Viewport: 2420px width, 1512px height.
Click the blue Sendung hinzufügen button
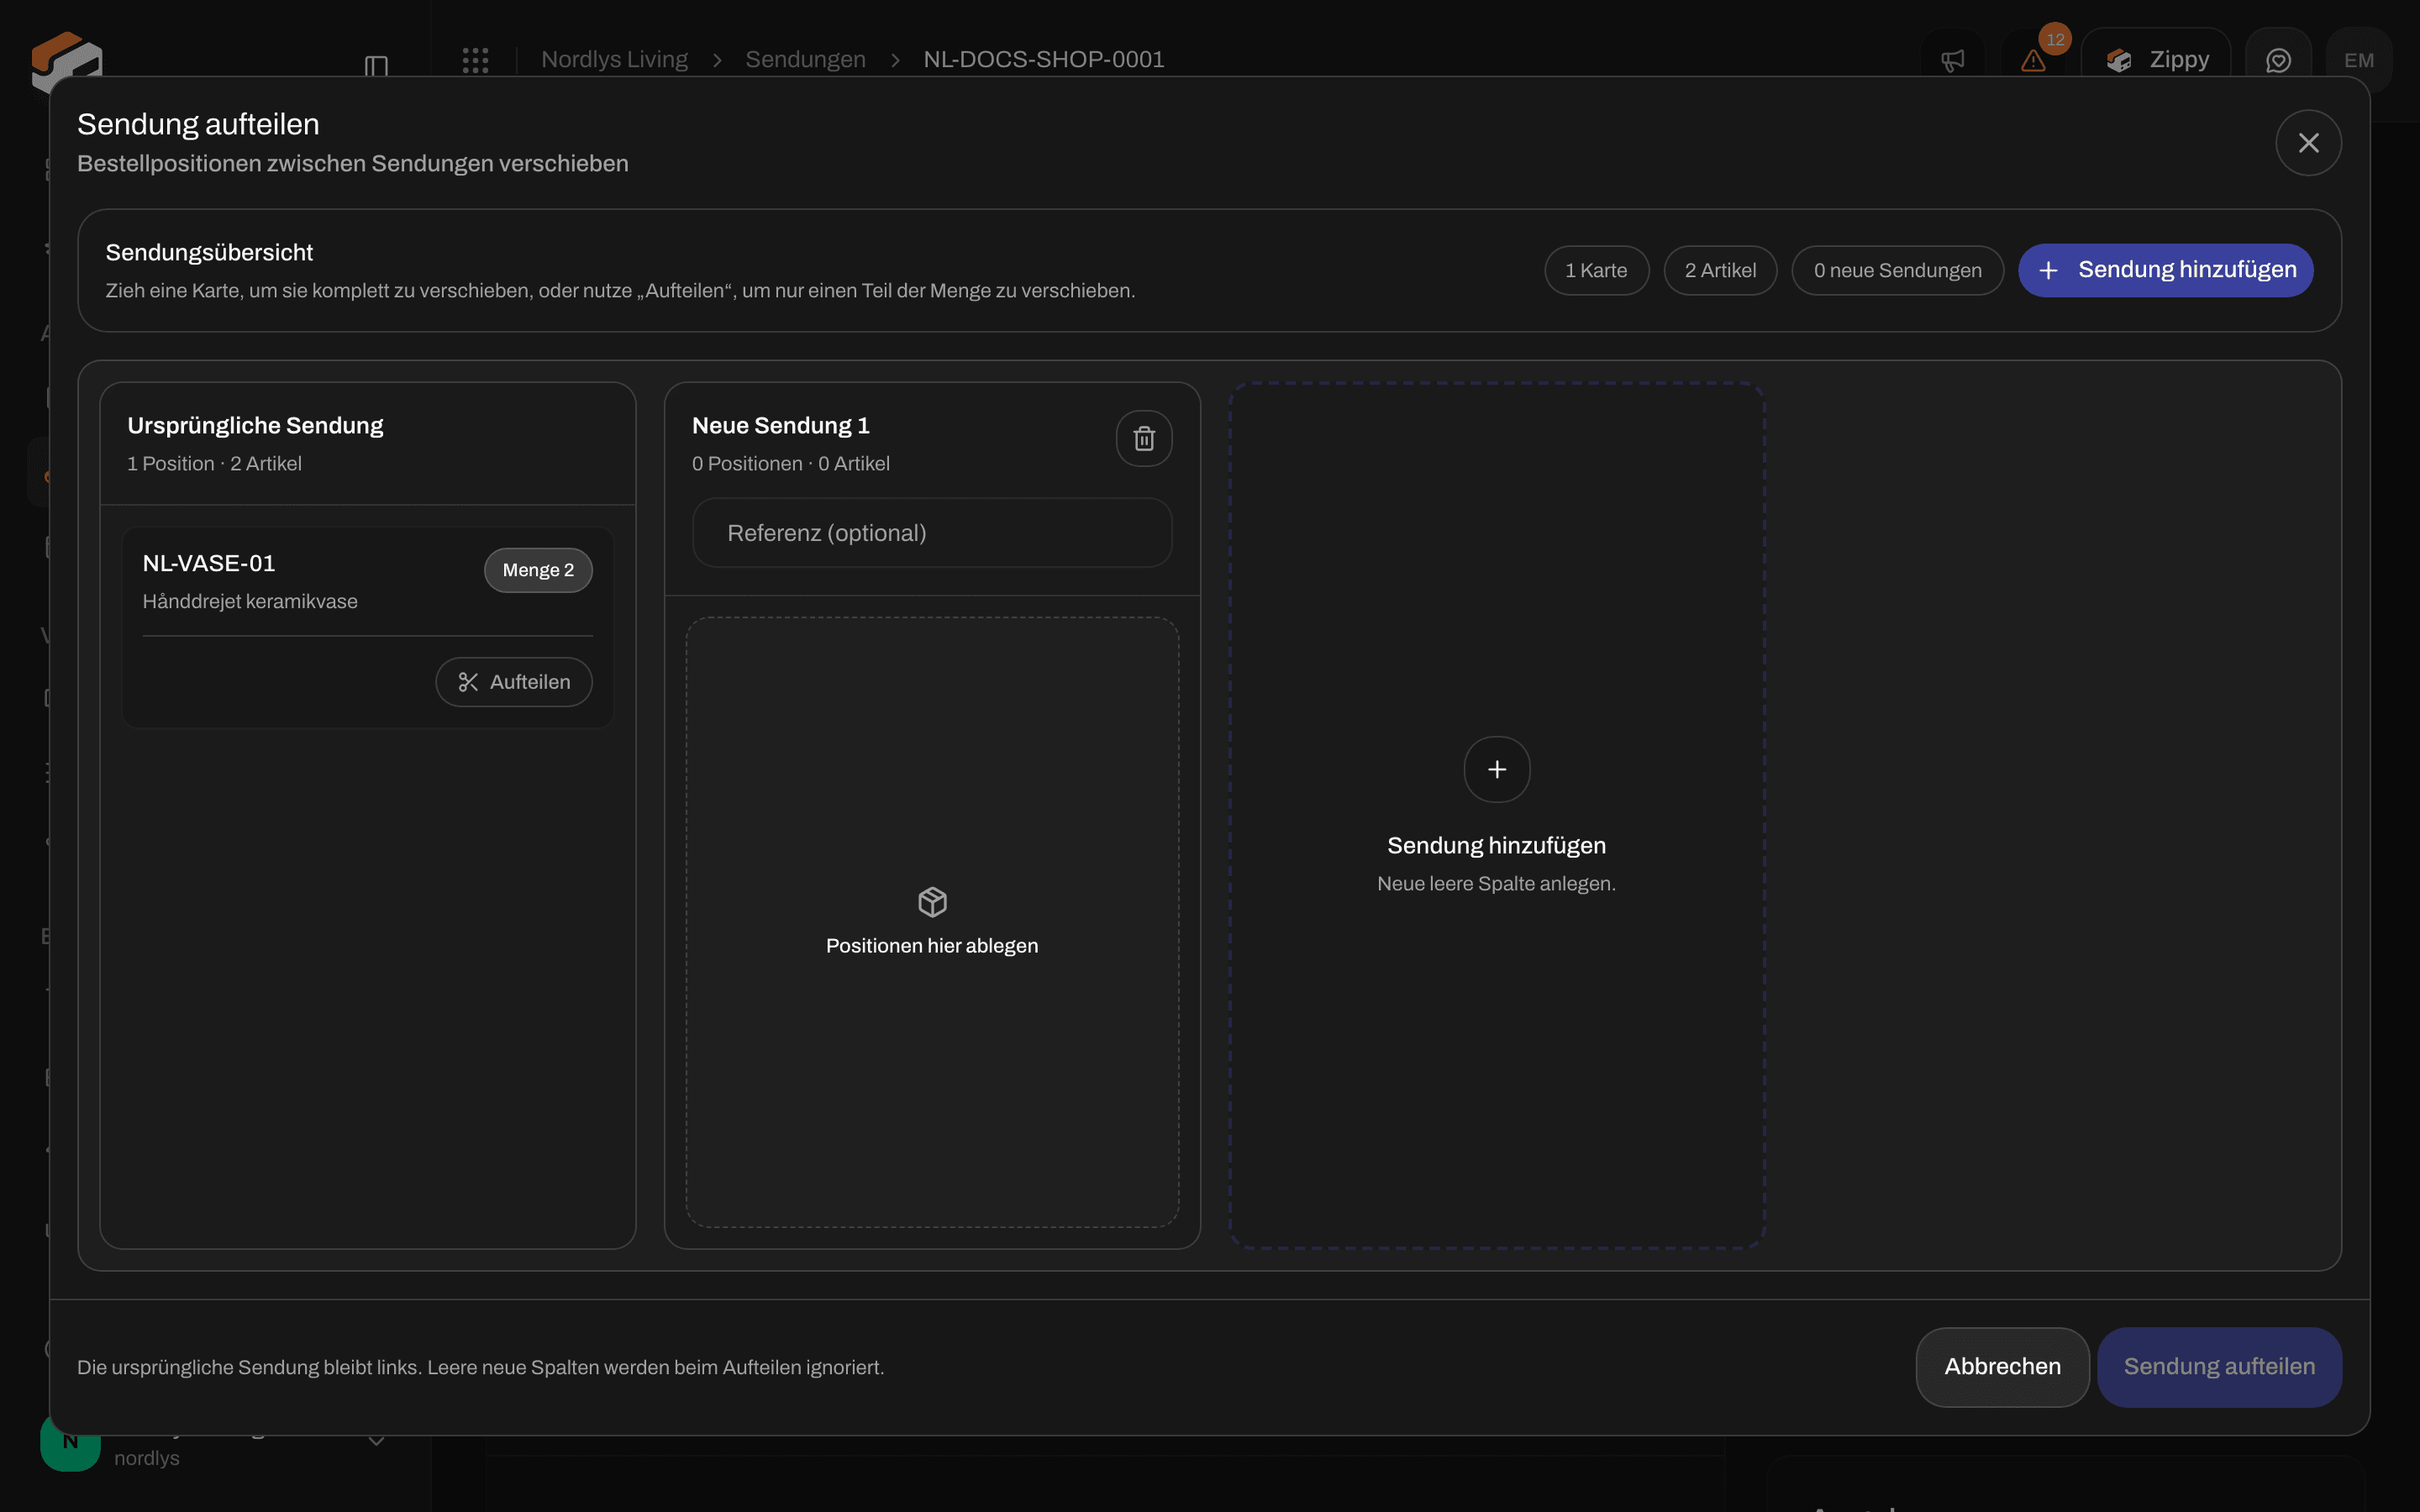click(2165, 270)
